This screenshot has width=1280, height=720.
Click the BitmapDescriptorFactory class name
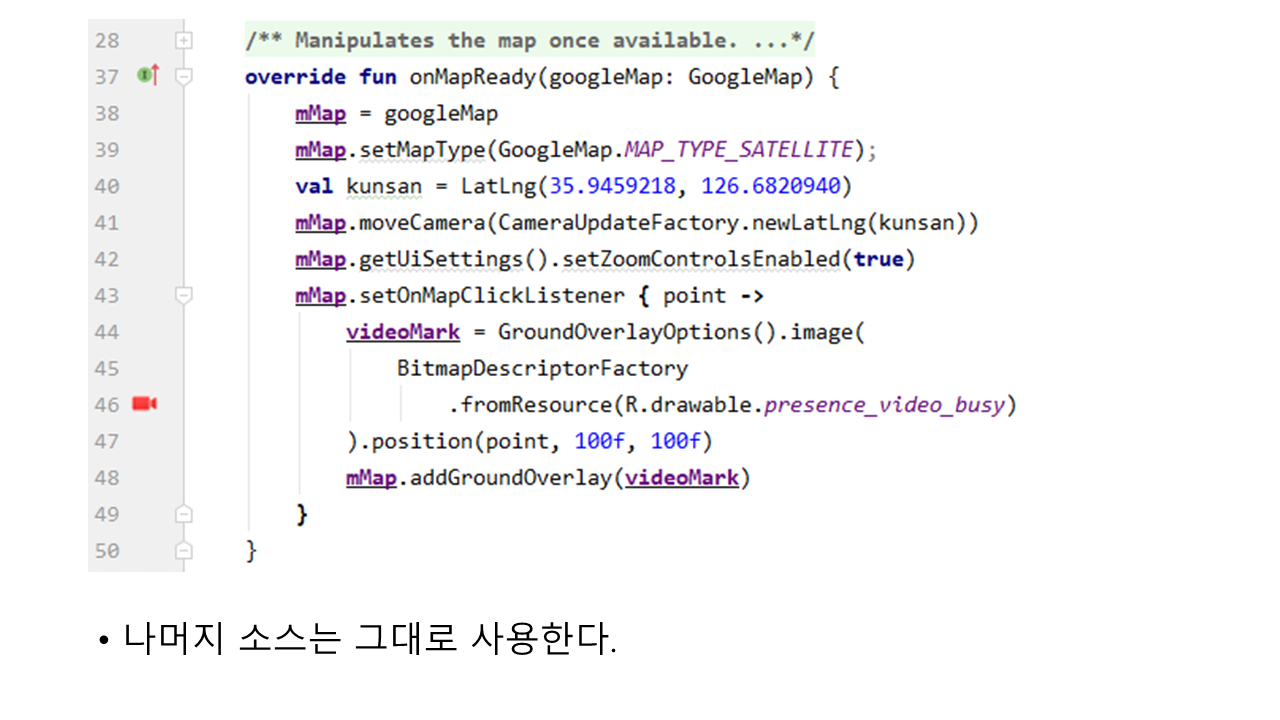click(x=542, y=368)
